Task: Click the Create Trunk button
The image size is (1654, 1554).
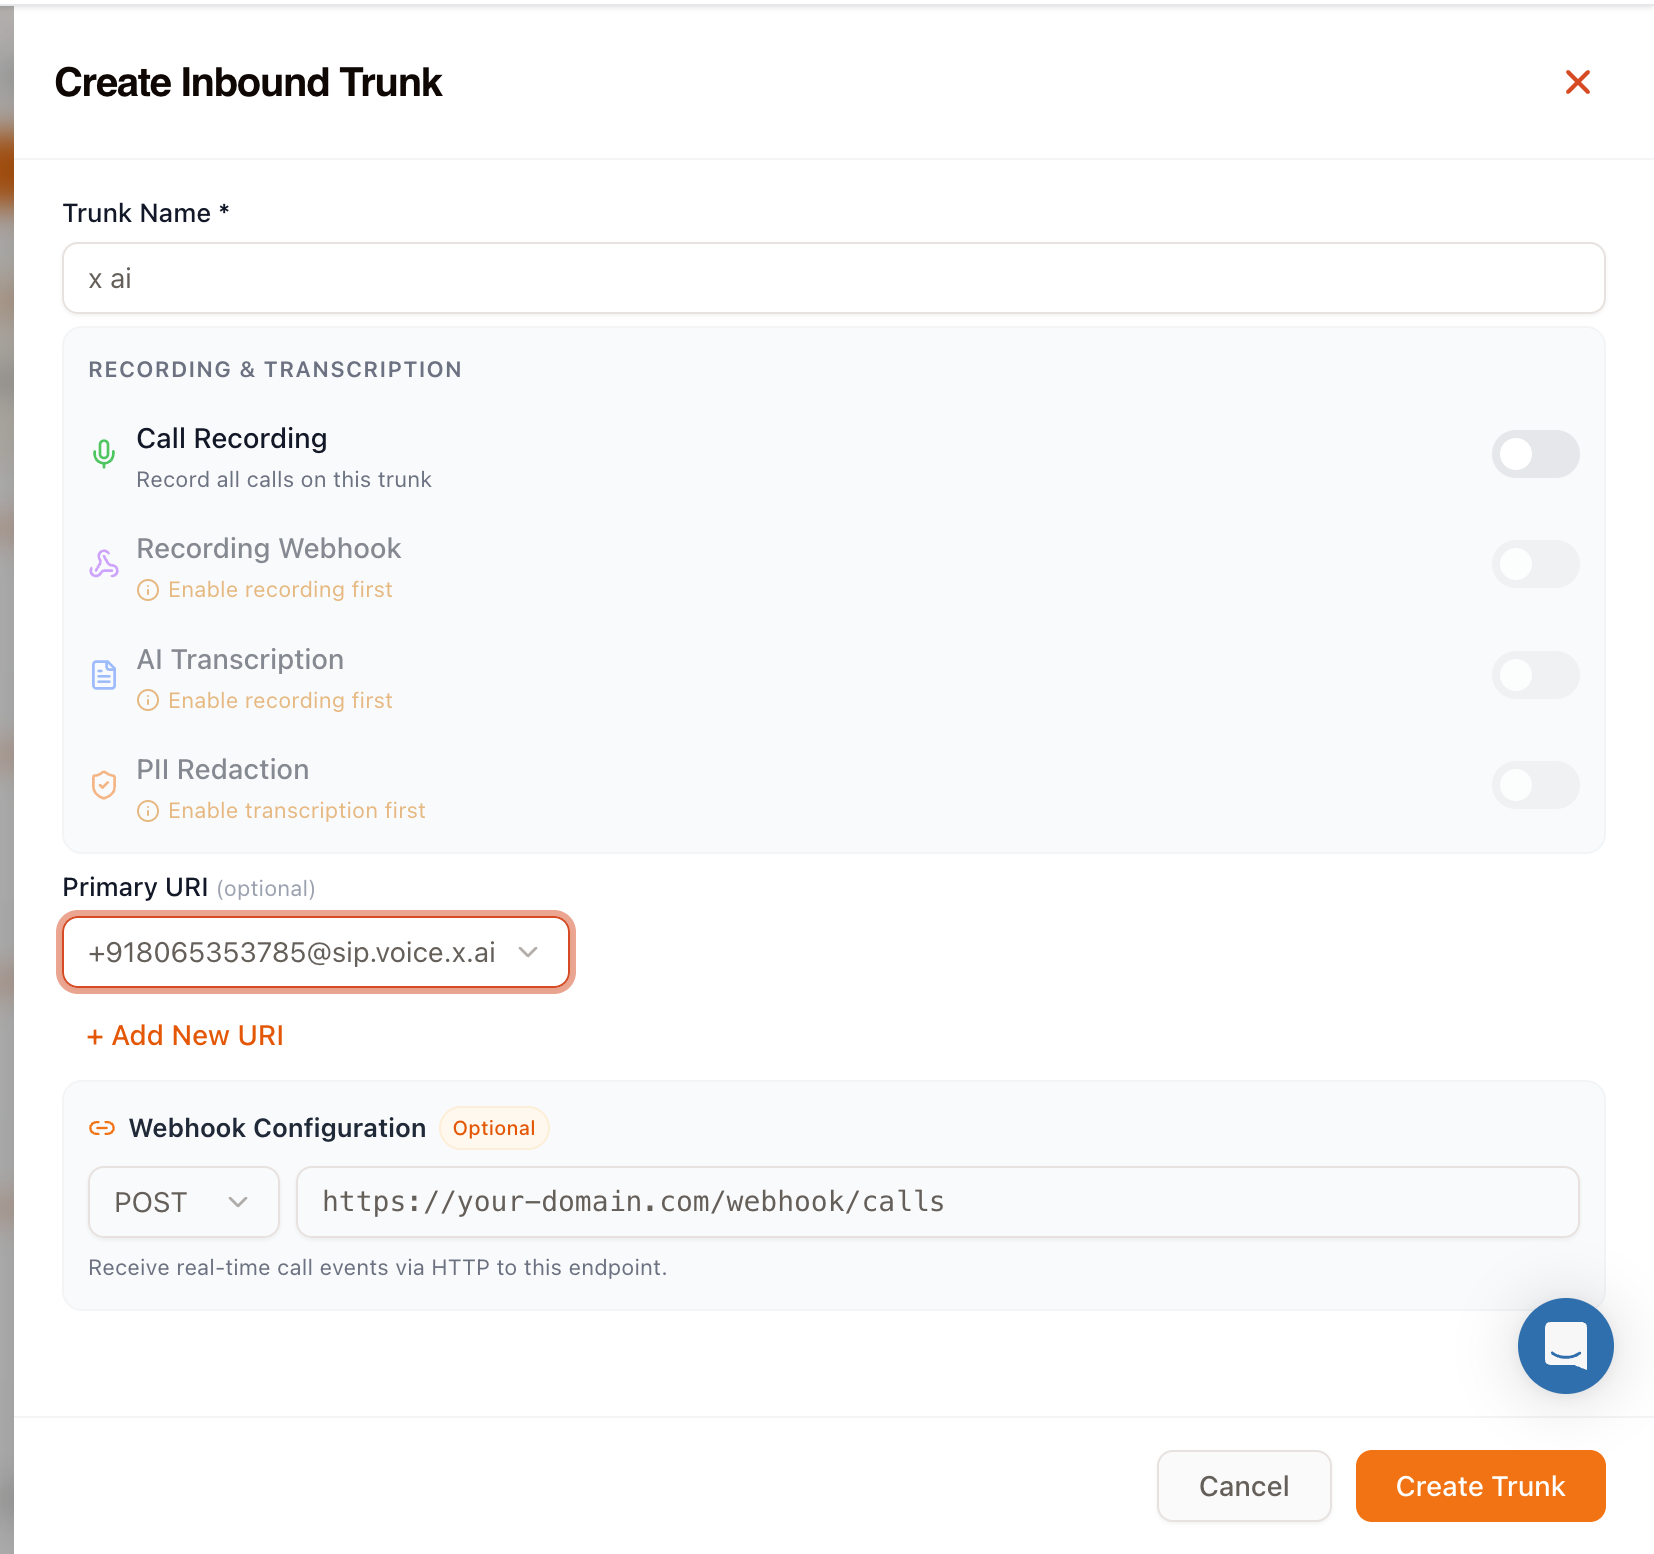Action: (1480, 1486)
